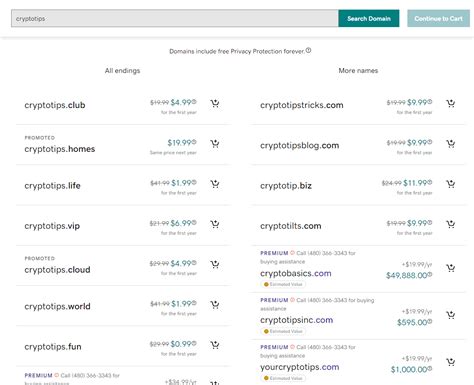This screenshot has height=385, width=474.
Task: Click the Search Domain button
Action: tap(369, 18)
